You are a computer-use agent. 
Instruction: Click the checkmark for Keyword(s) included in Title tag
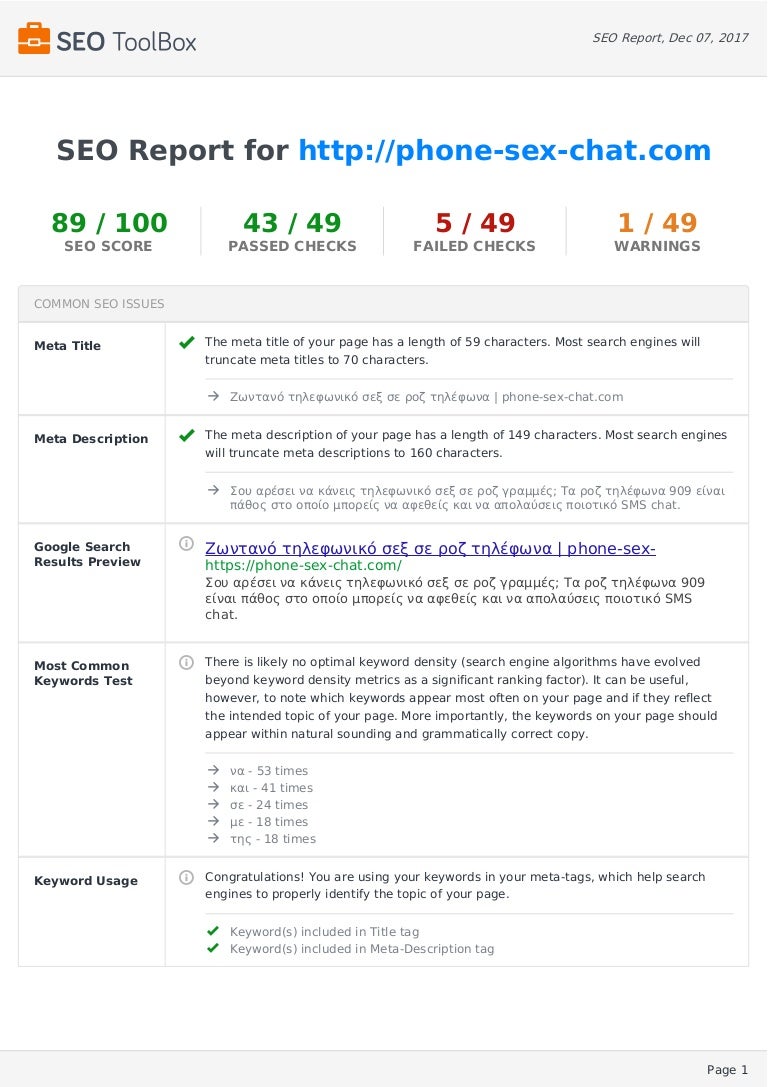[213, 931]
